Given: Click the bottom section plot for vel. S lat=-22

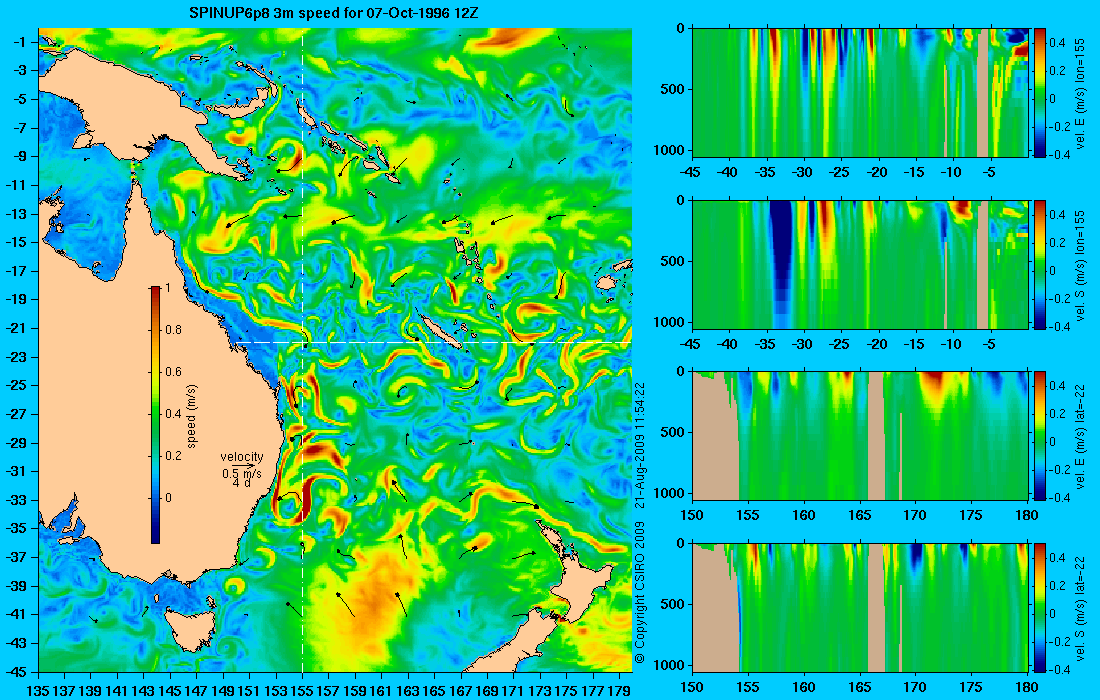Looking at the screenshot, I should click(860, 607).
